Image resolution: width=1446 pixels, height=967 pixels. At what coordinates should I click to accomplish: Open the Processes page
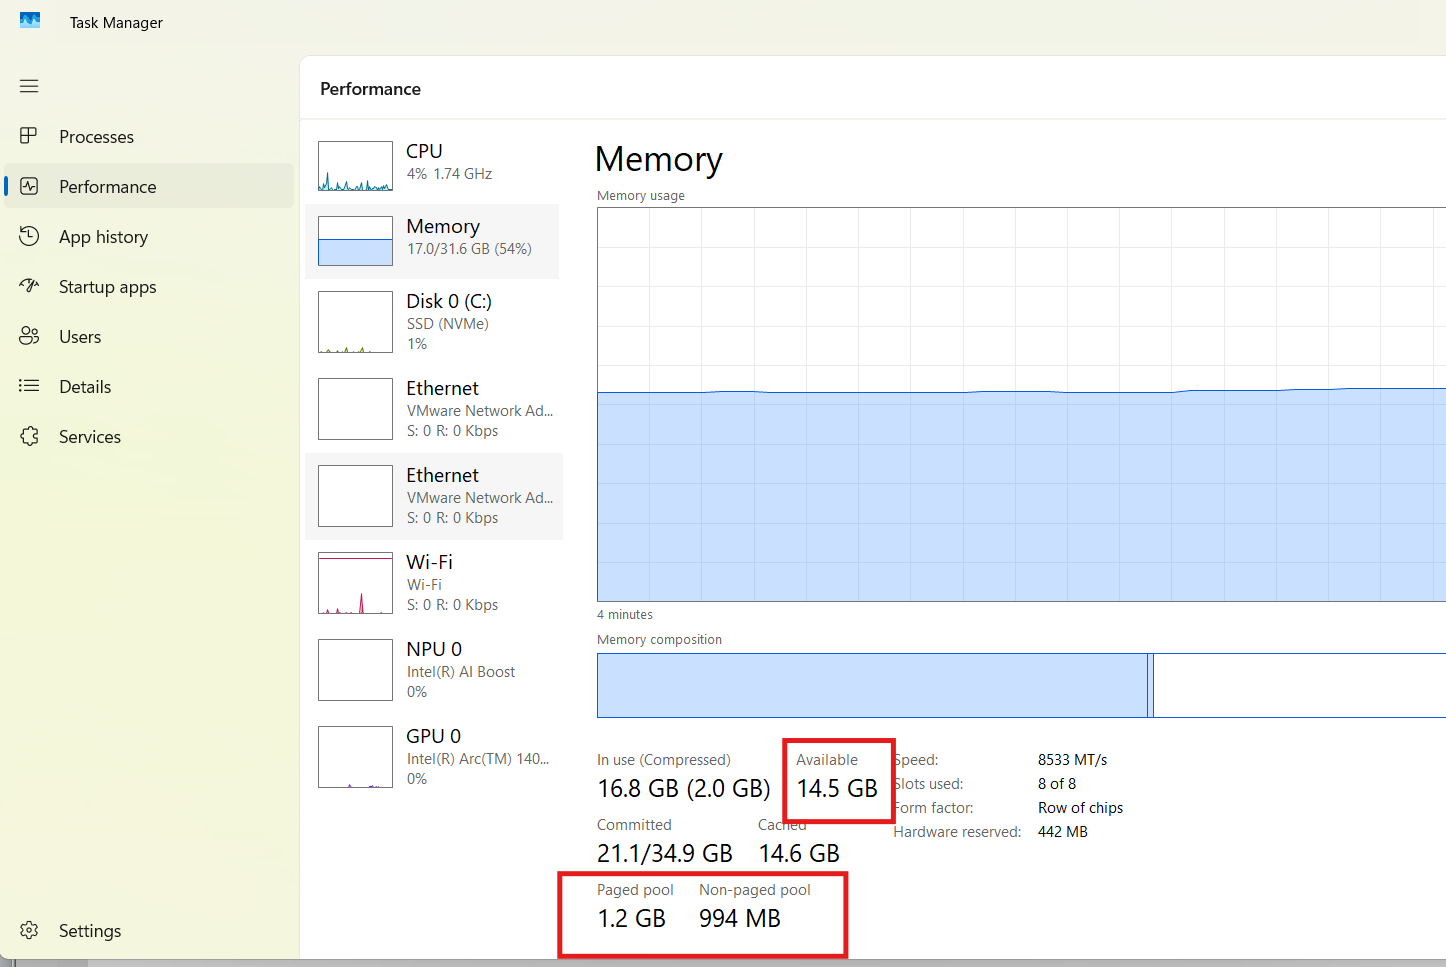point(149,136)
